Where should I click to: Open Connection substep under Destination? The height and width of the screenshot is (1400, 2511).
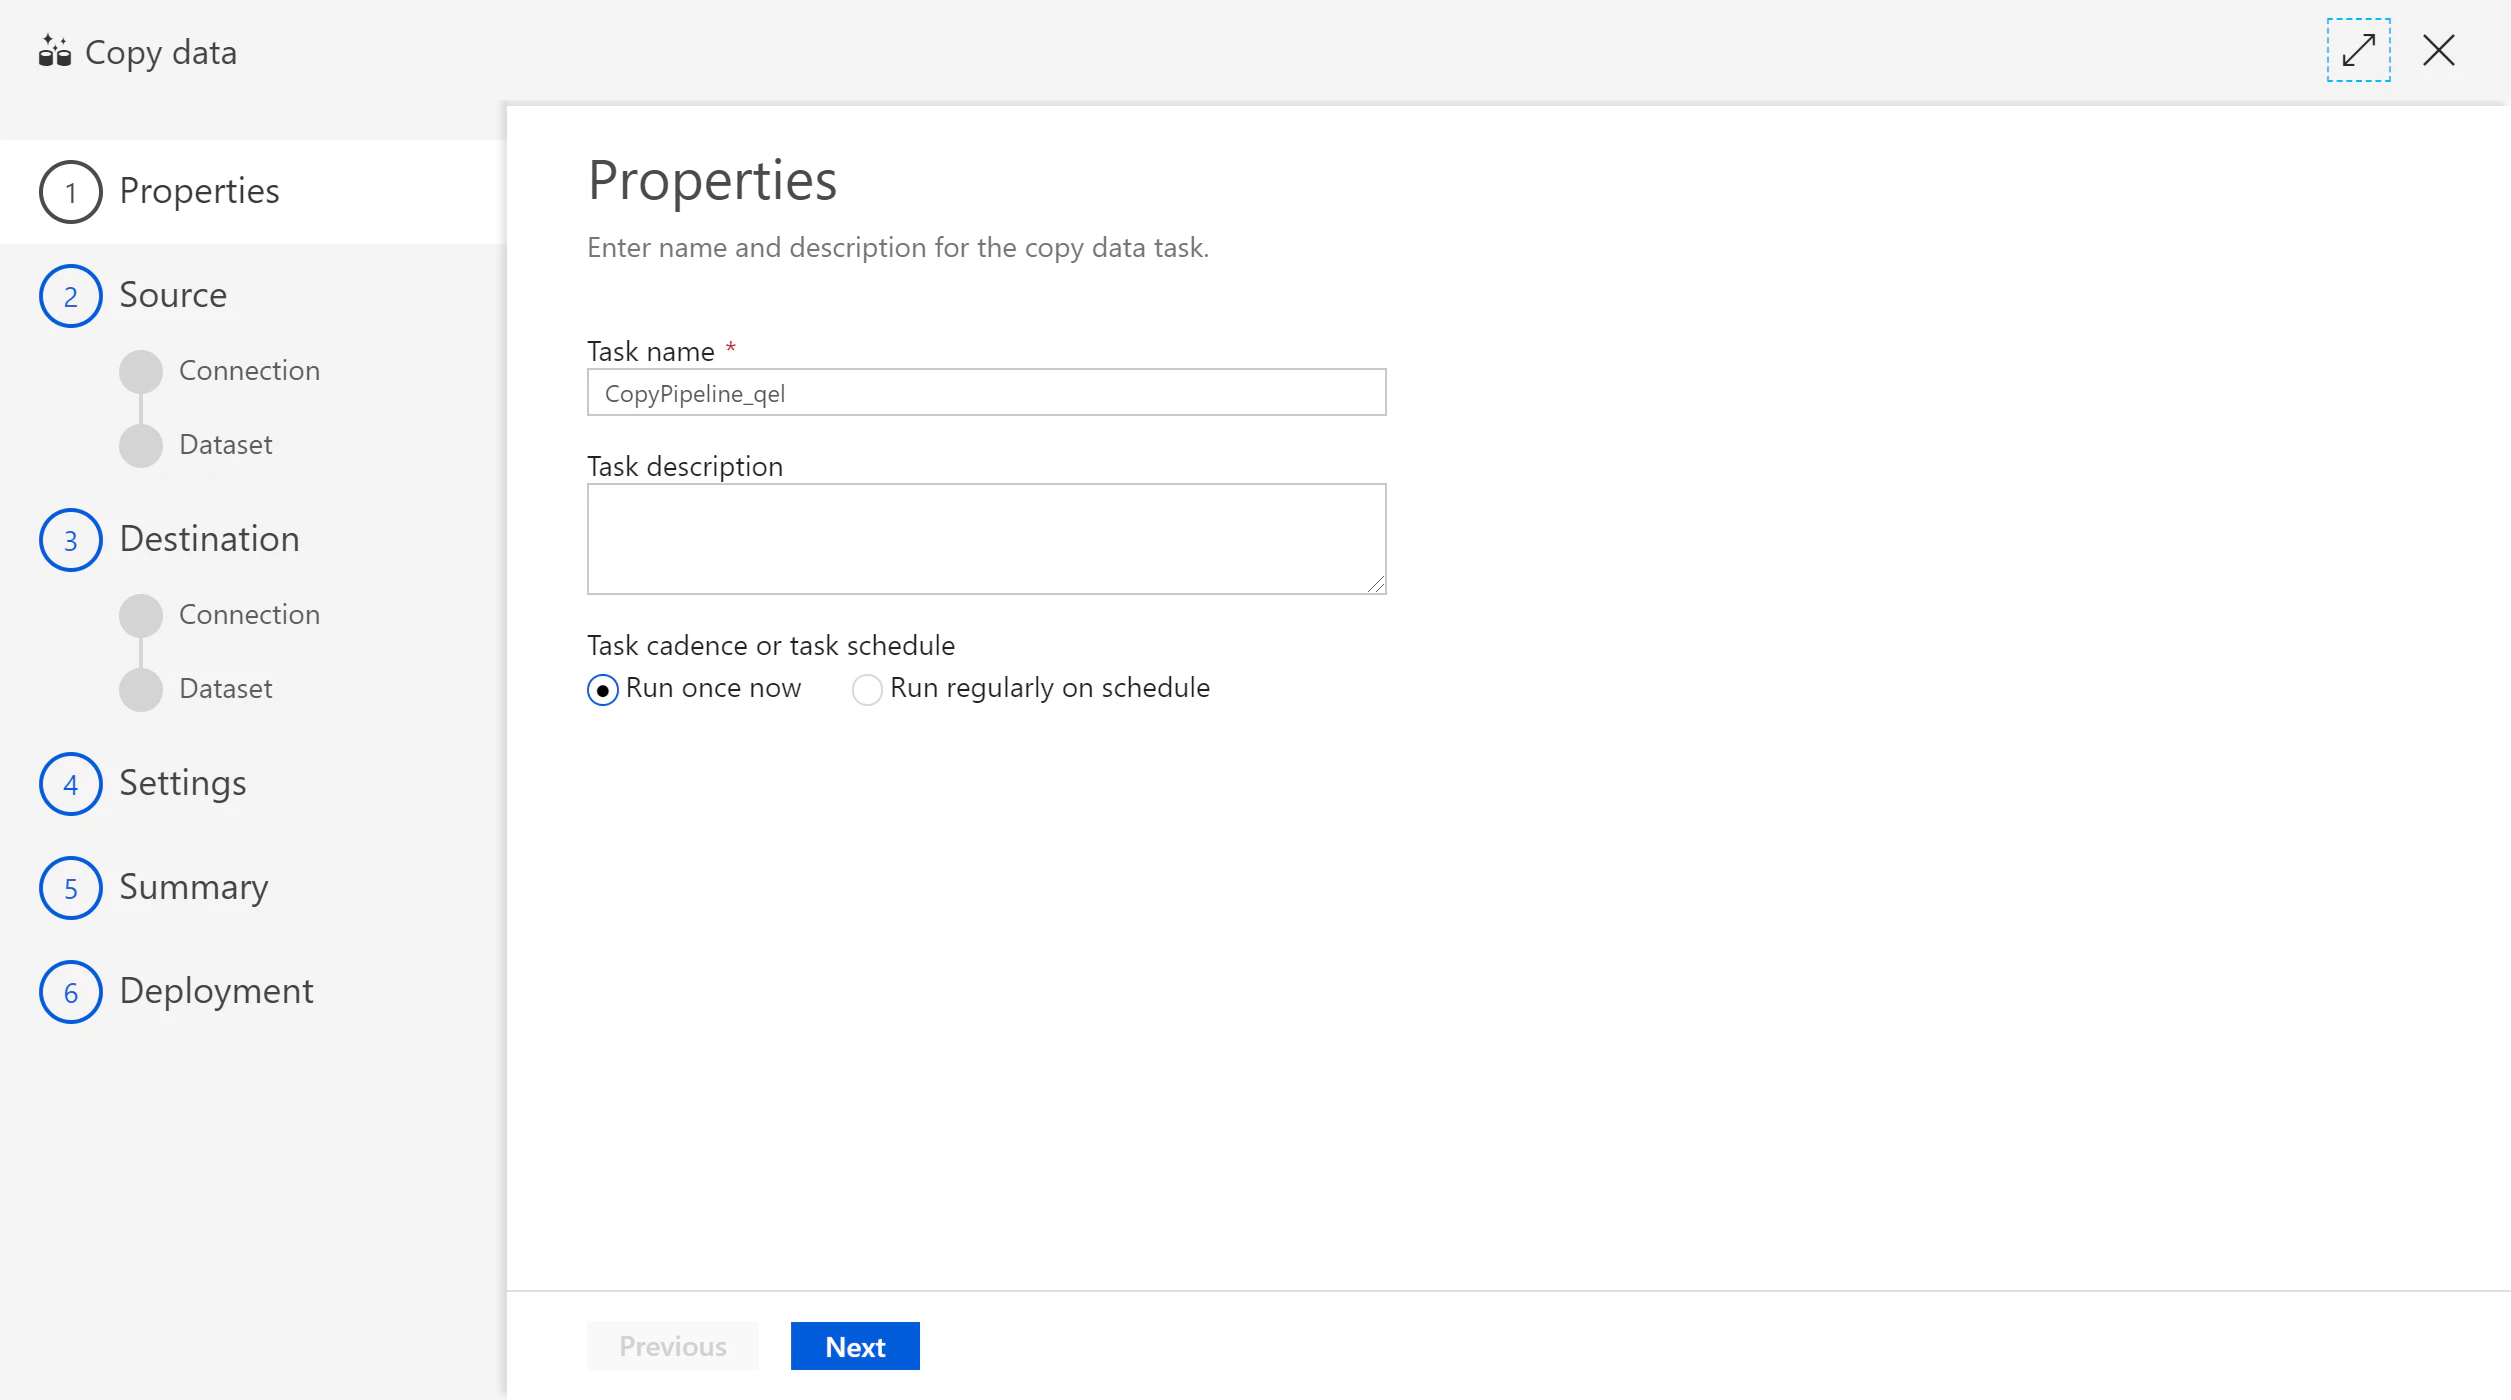click(x=249, y=615)
